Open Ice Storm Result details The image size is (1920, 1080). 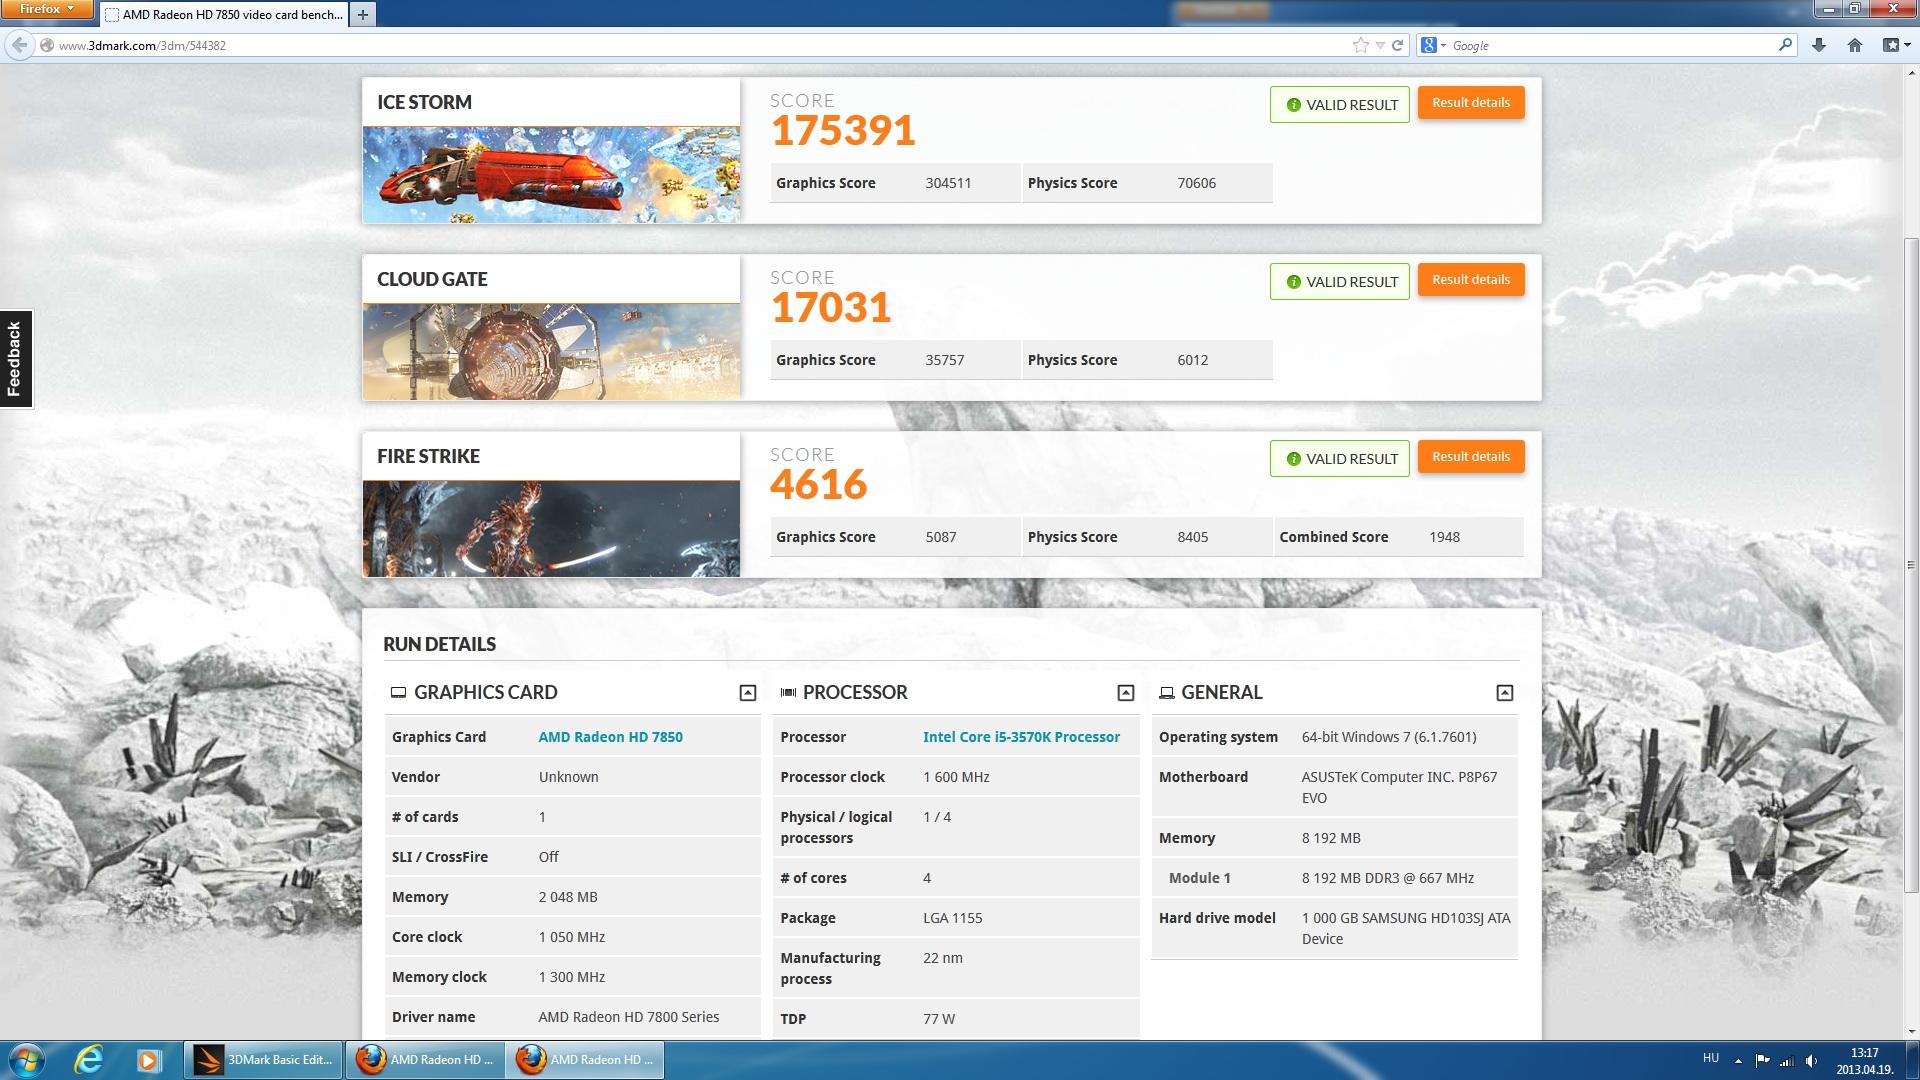(1471, 103)
